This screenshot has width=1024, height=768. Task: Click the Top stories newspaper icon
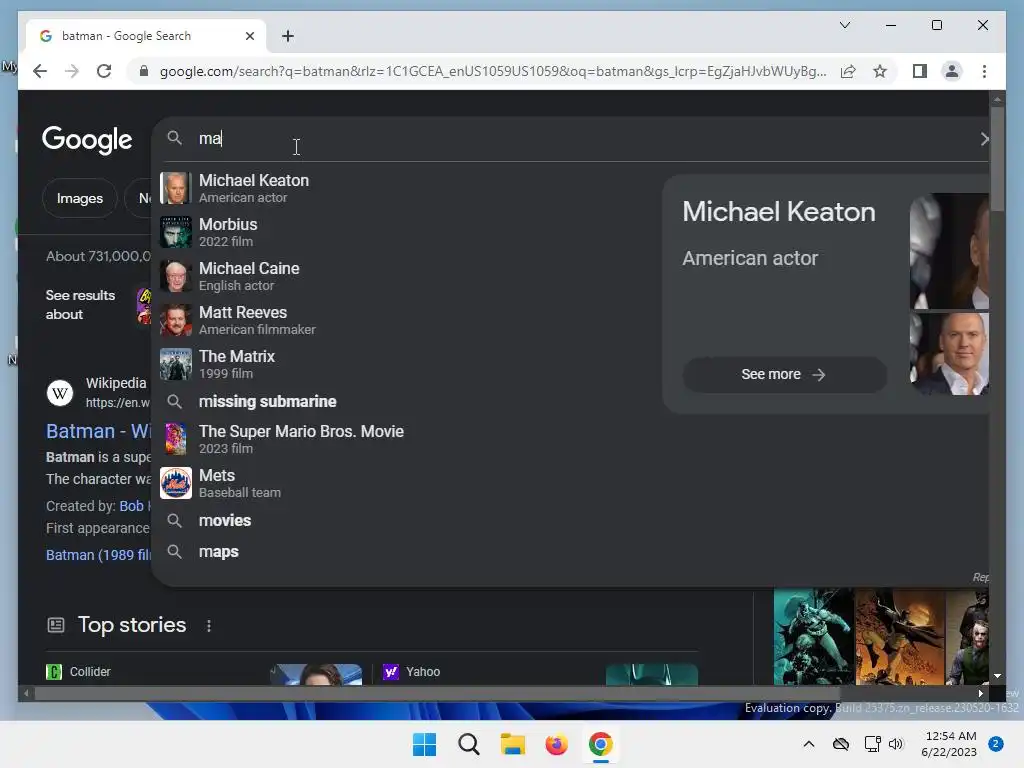[x=56, y=625]
